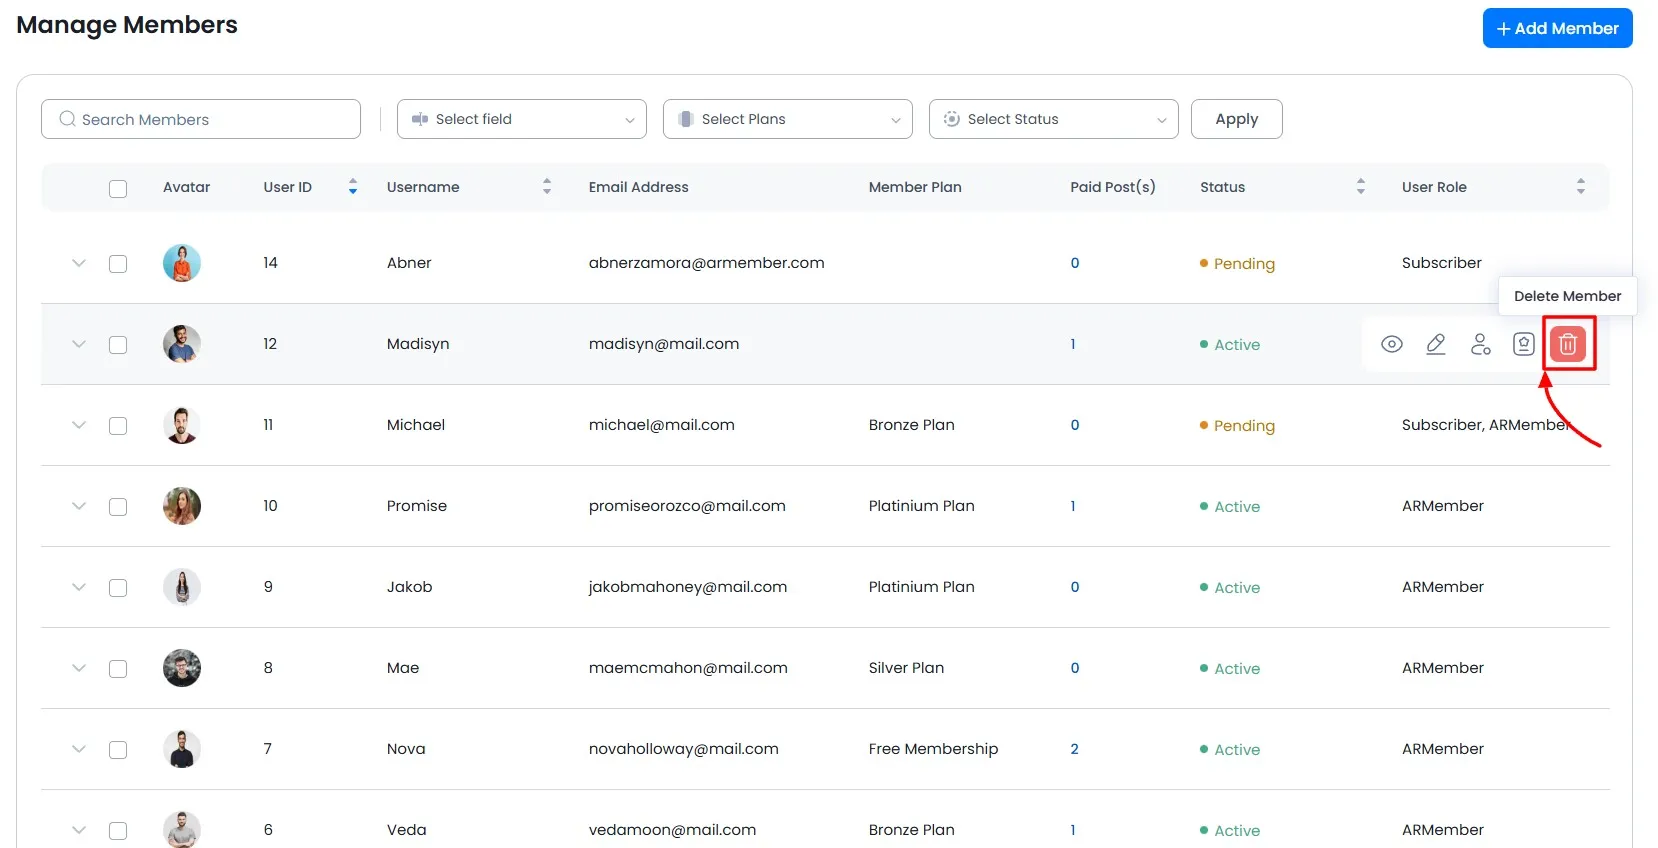The height and width of the screenshot is (848, 1658).
Task: Select the checkbox next to Promise
Action: coord(118,507)
